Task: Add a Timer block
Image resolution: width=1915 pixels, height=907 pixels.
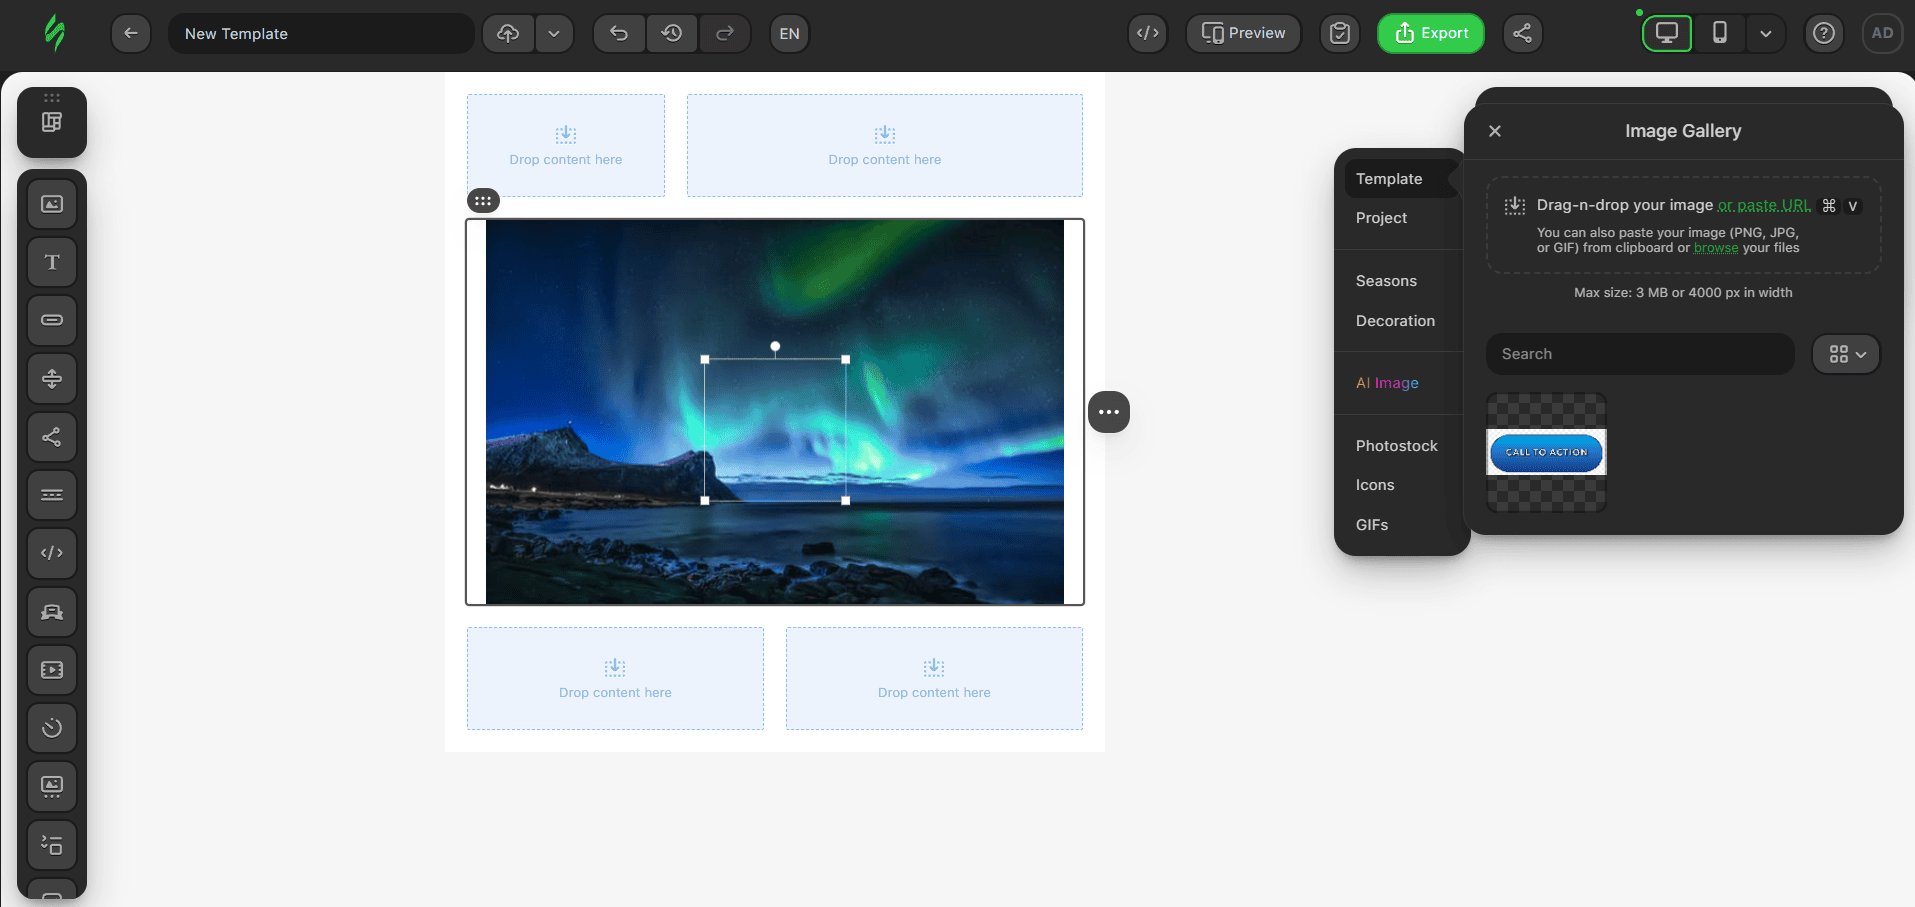Action: pos(52,728)
